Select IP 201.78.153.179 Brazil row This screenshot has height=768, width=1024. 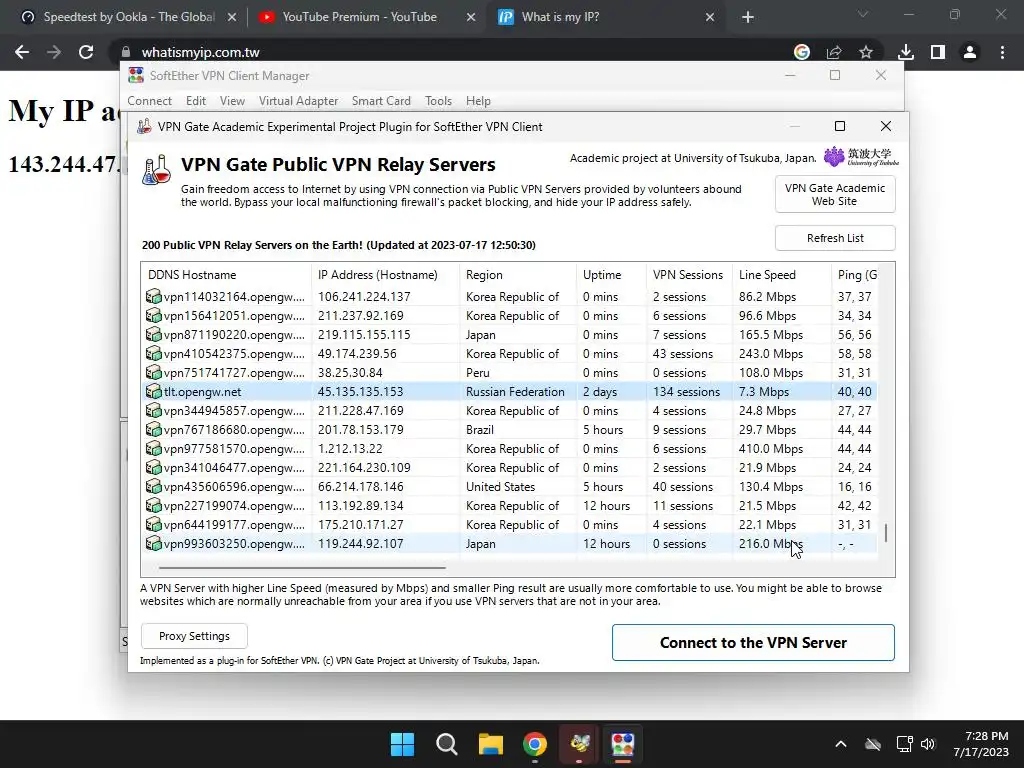pyautogui.click(x=509, y=430)
